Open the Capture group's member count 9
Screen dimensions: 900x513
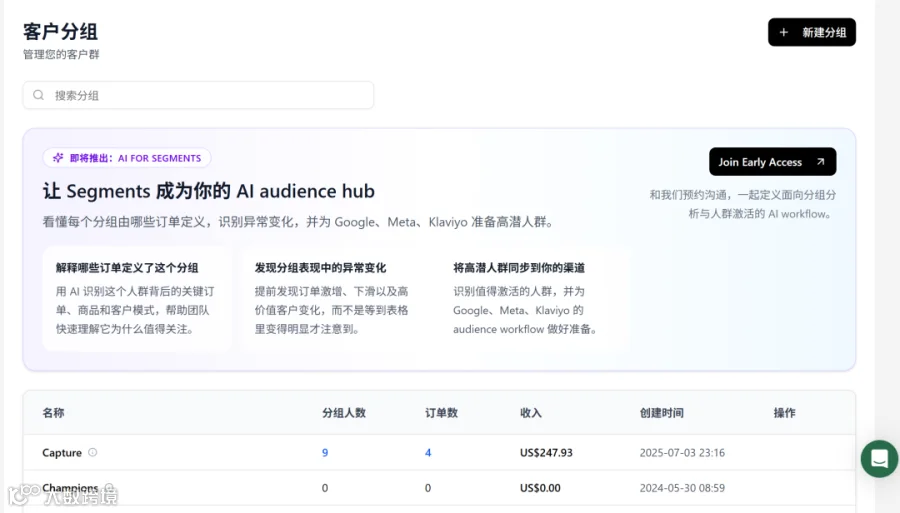coord(325,453)
